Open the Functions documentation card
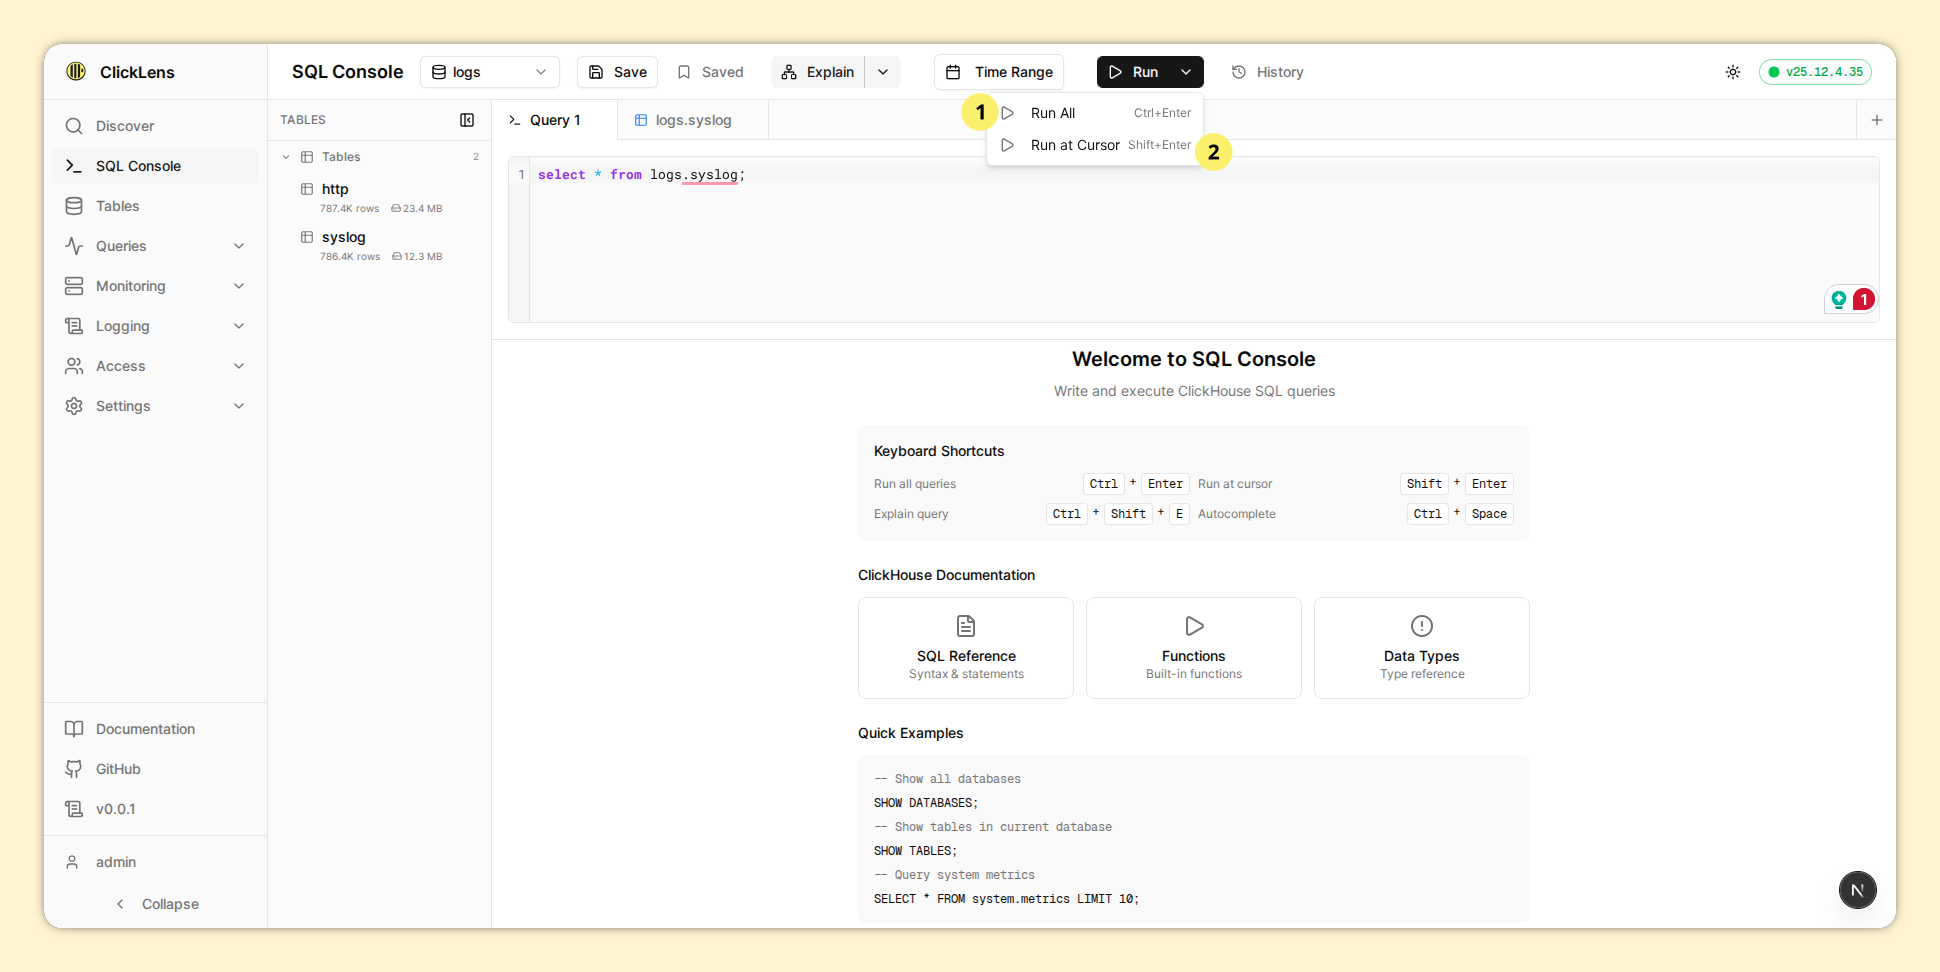Viewport: 1940px width, 972px height. [1193, 648]
